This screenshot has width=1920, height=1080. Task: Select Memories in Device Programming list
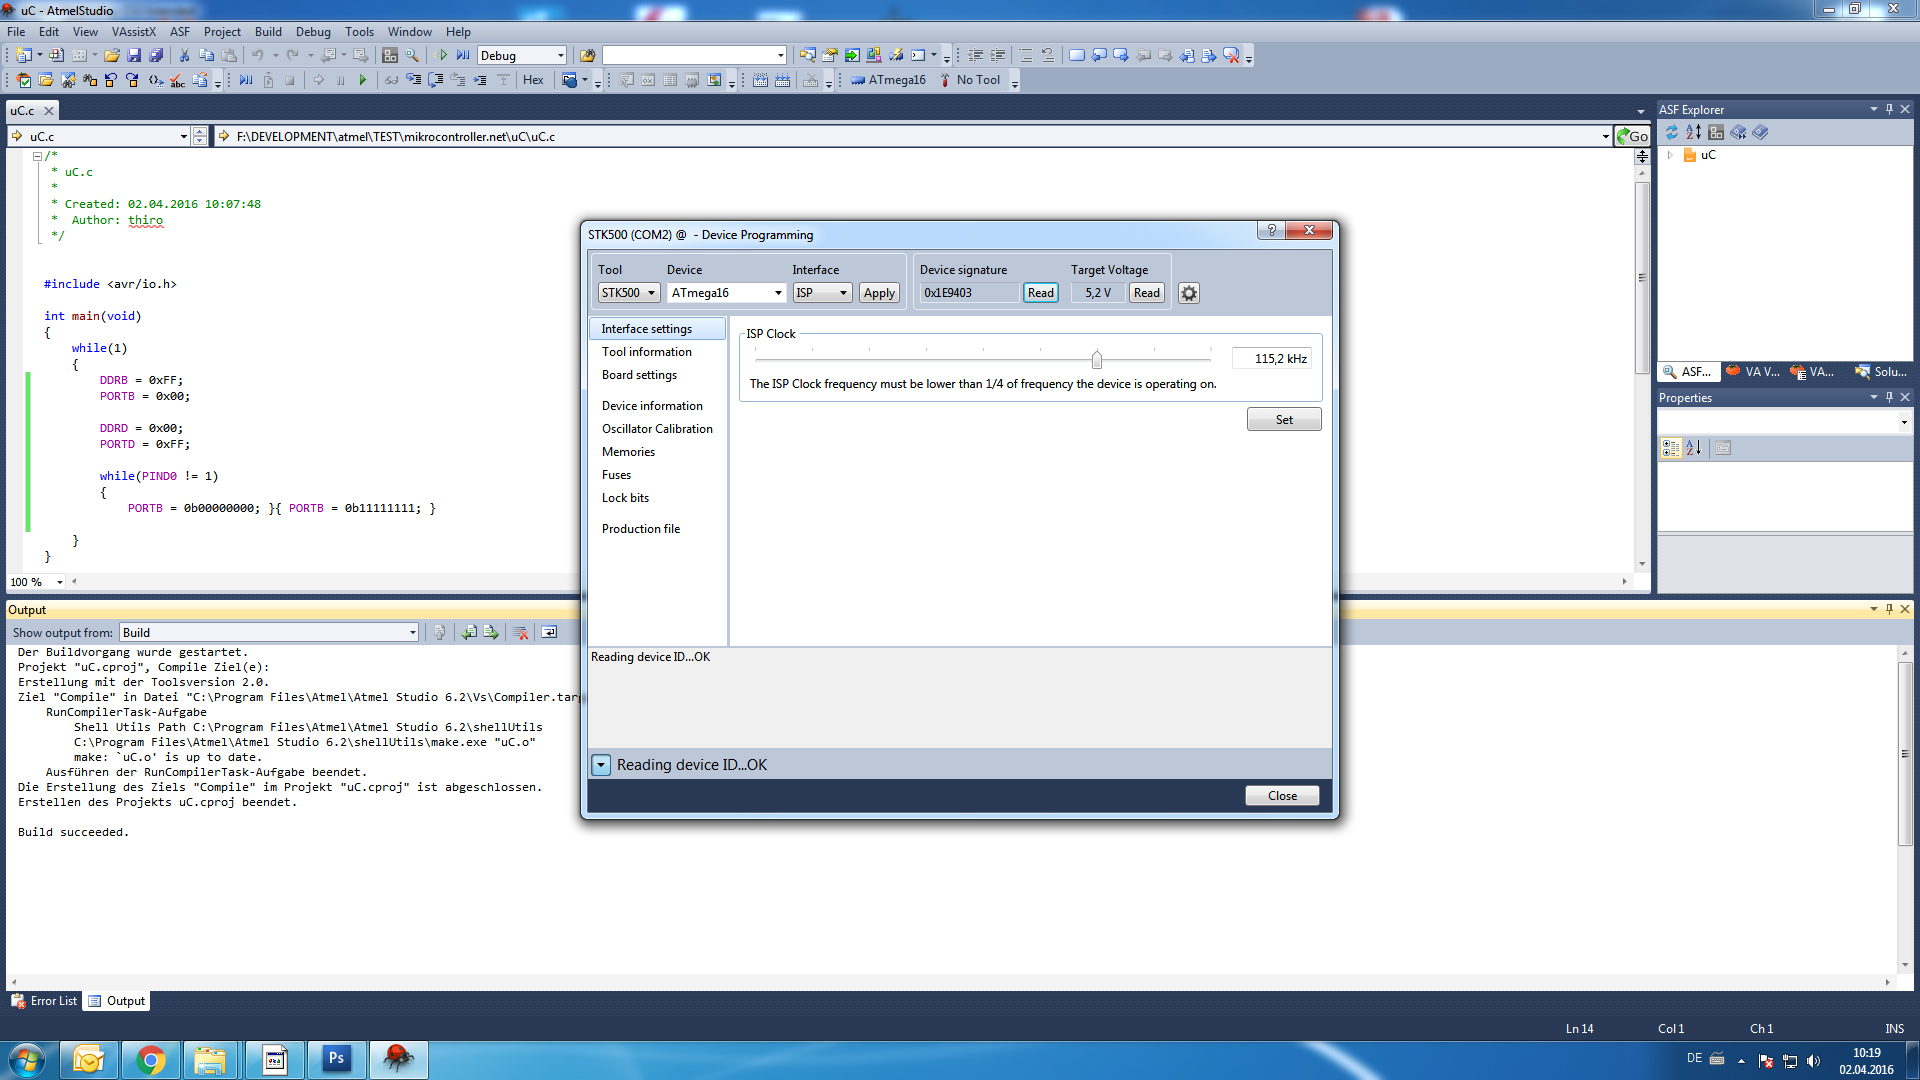pyautogui.click(x=628, y=452)
